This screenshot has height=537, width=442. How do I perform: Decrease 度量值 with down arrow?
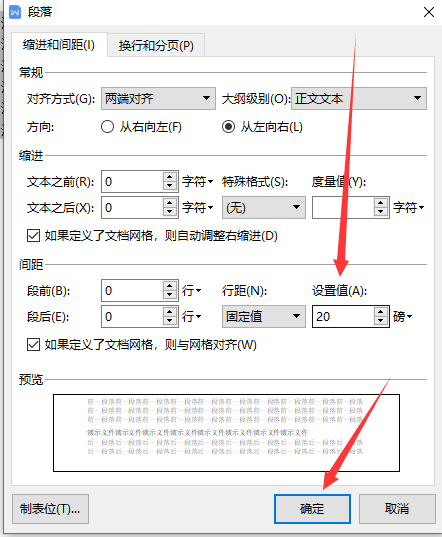[381, 212]
